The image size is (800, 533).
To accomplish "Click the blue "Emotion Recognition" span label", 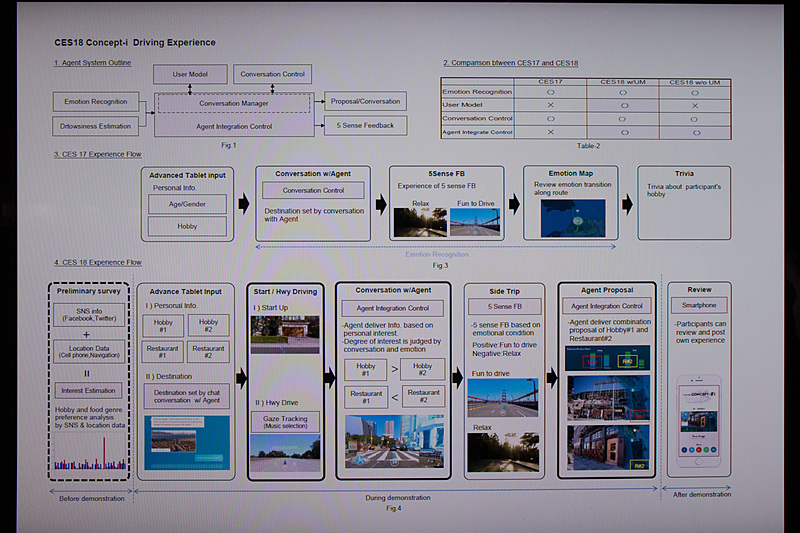I will point(437,254).
